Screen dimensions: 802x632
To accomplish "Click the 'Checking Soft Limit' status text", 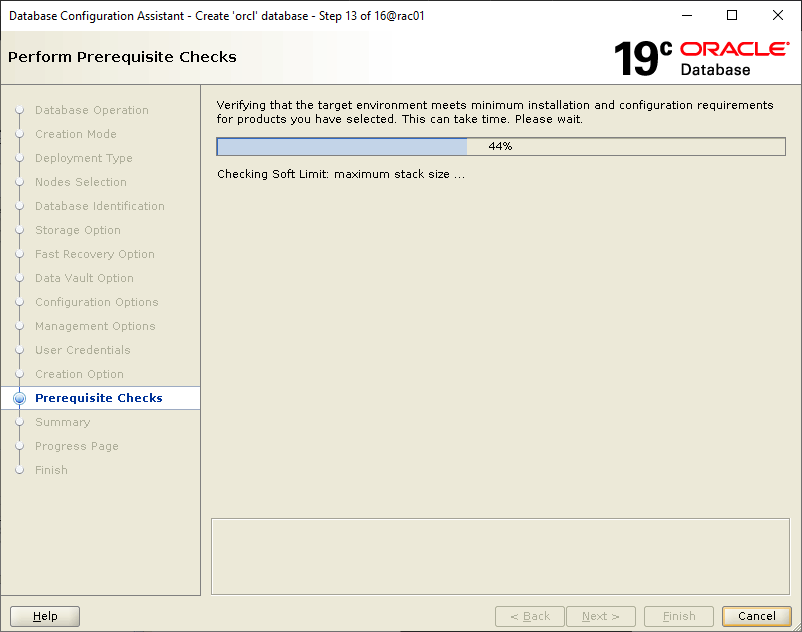I will tap(341, 174).
